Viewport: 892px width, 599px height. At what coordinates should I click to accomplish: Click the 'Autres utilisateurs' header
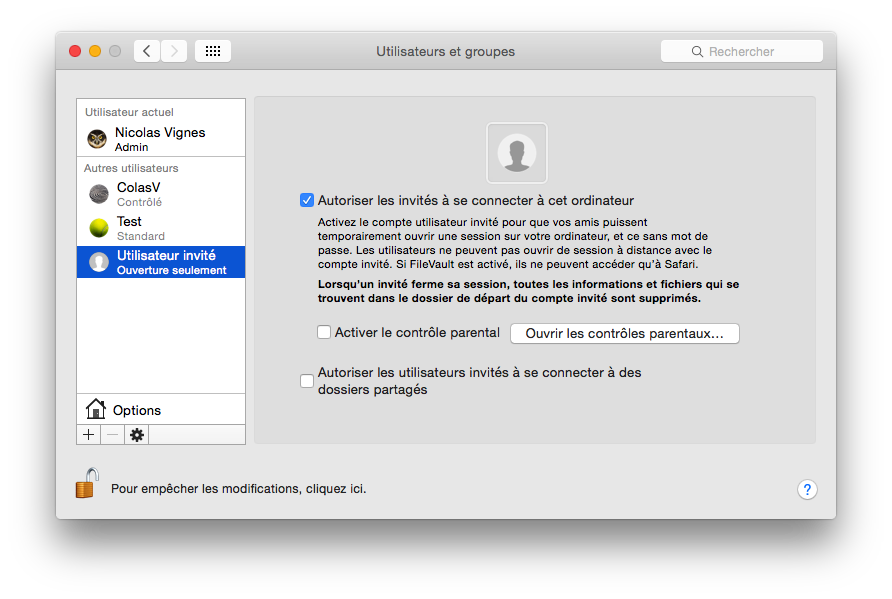pos(131,168)
